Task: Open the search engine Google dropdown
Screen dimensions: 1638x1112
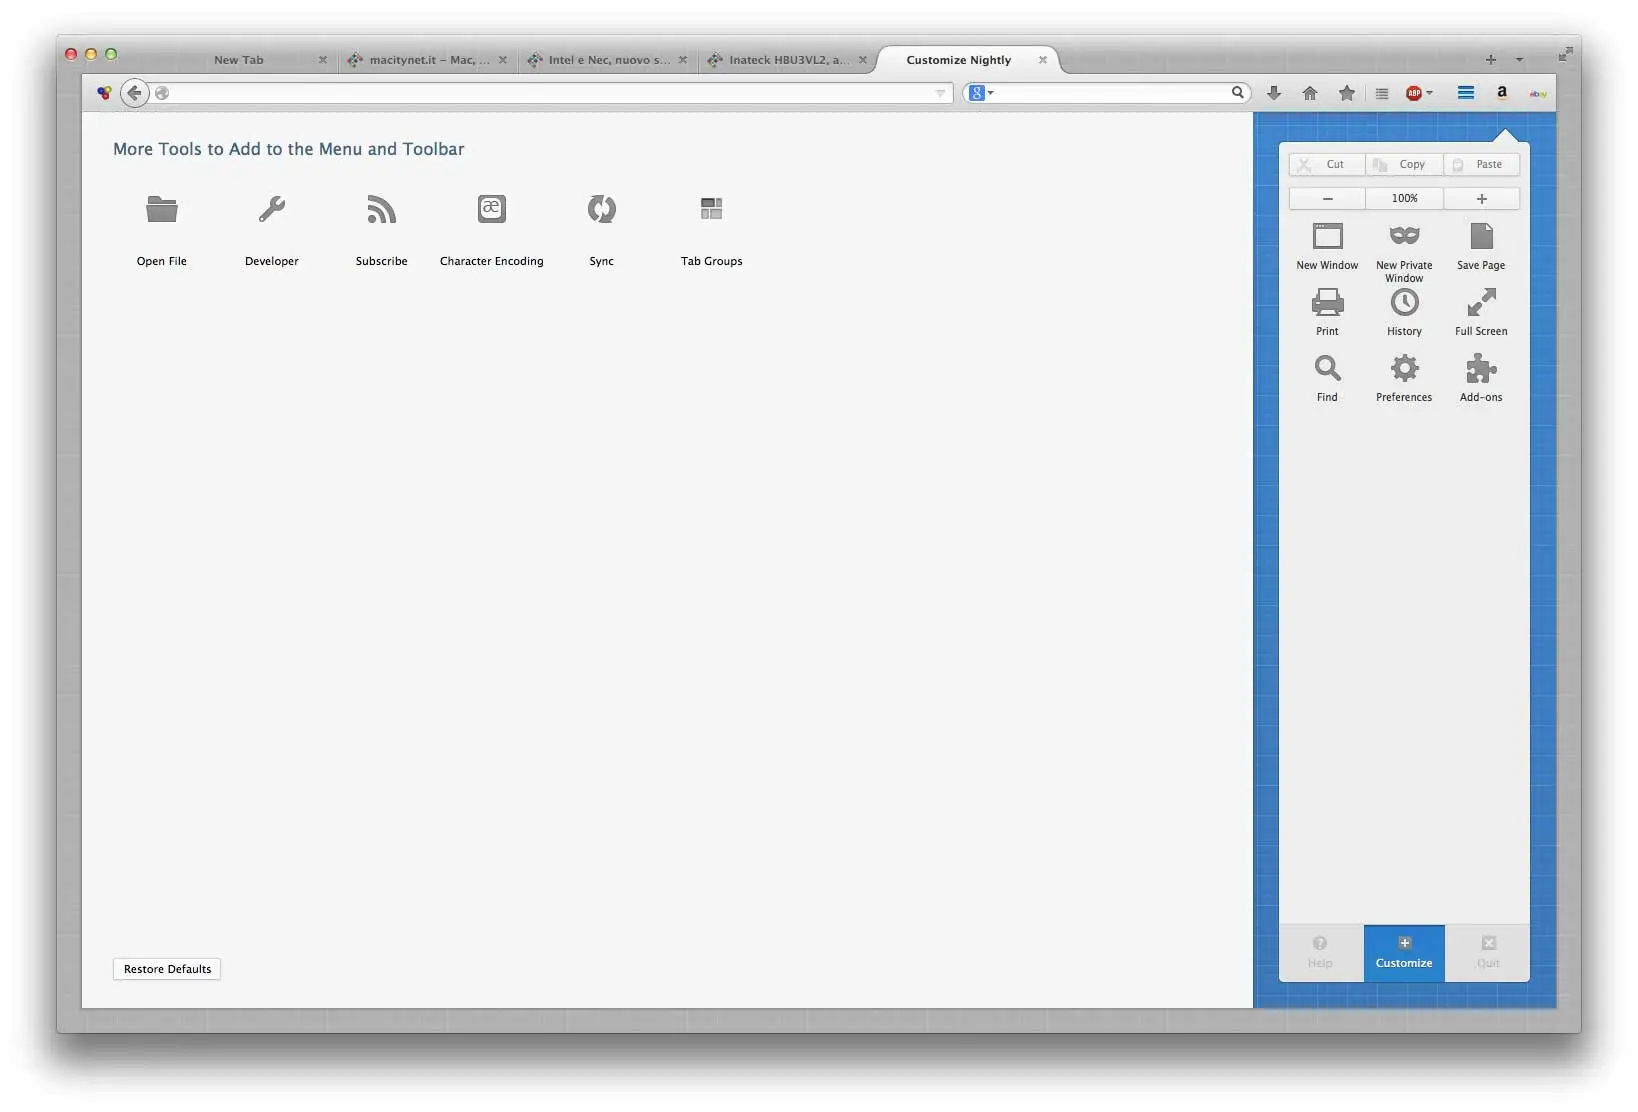Action: (x=981, y=93)
